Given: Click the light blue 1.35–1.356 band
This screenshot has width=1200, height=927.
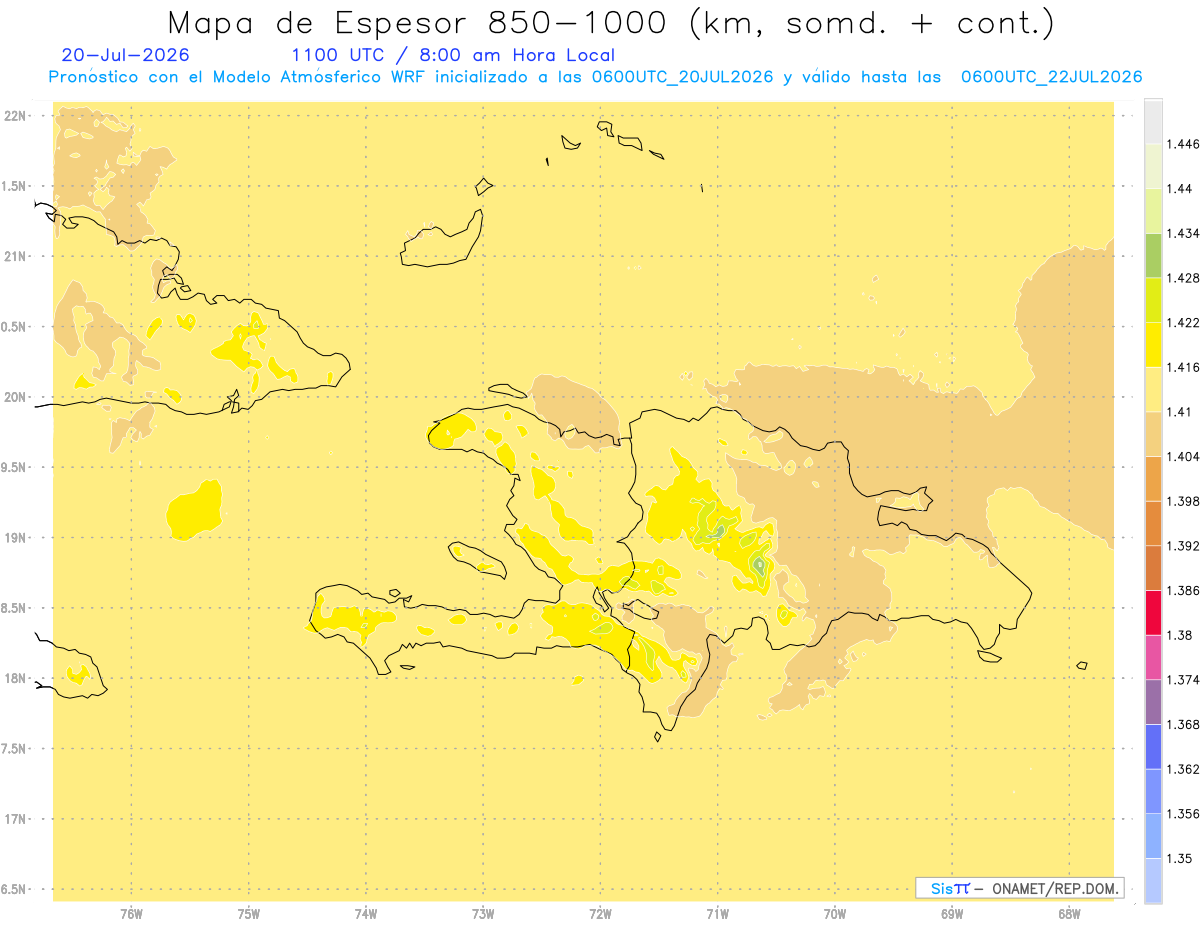Looking at the screenshot, I should tap(1153, 835).
